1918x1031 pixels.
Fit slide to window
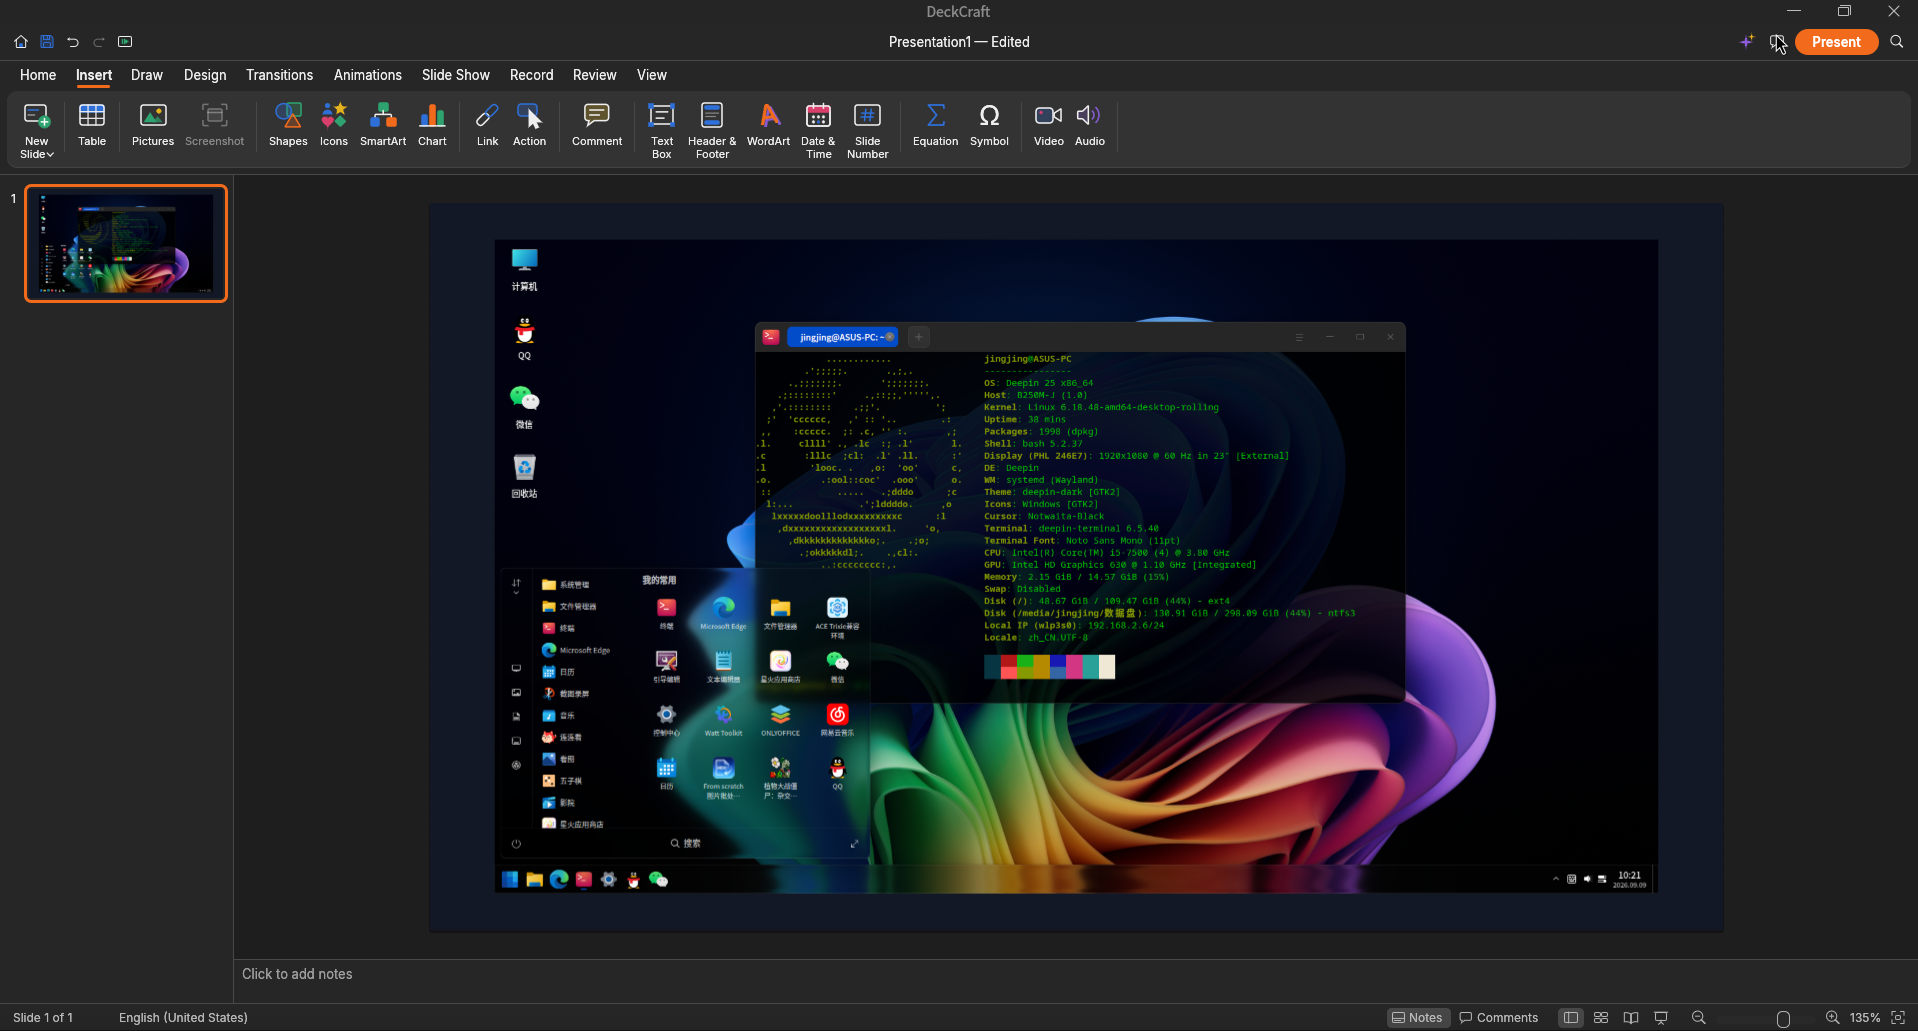tap(1898, 1018)
